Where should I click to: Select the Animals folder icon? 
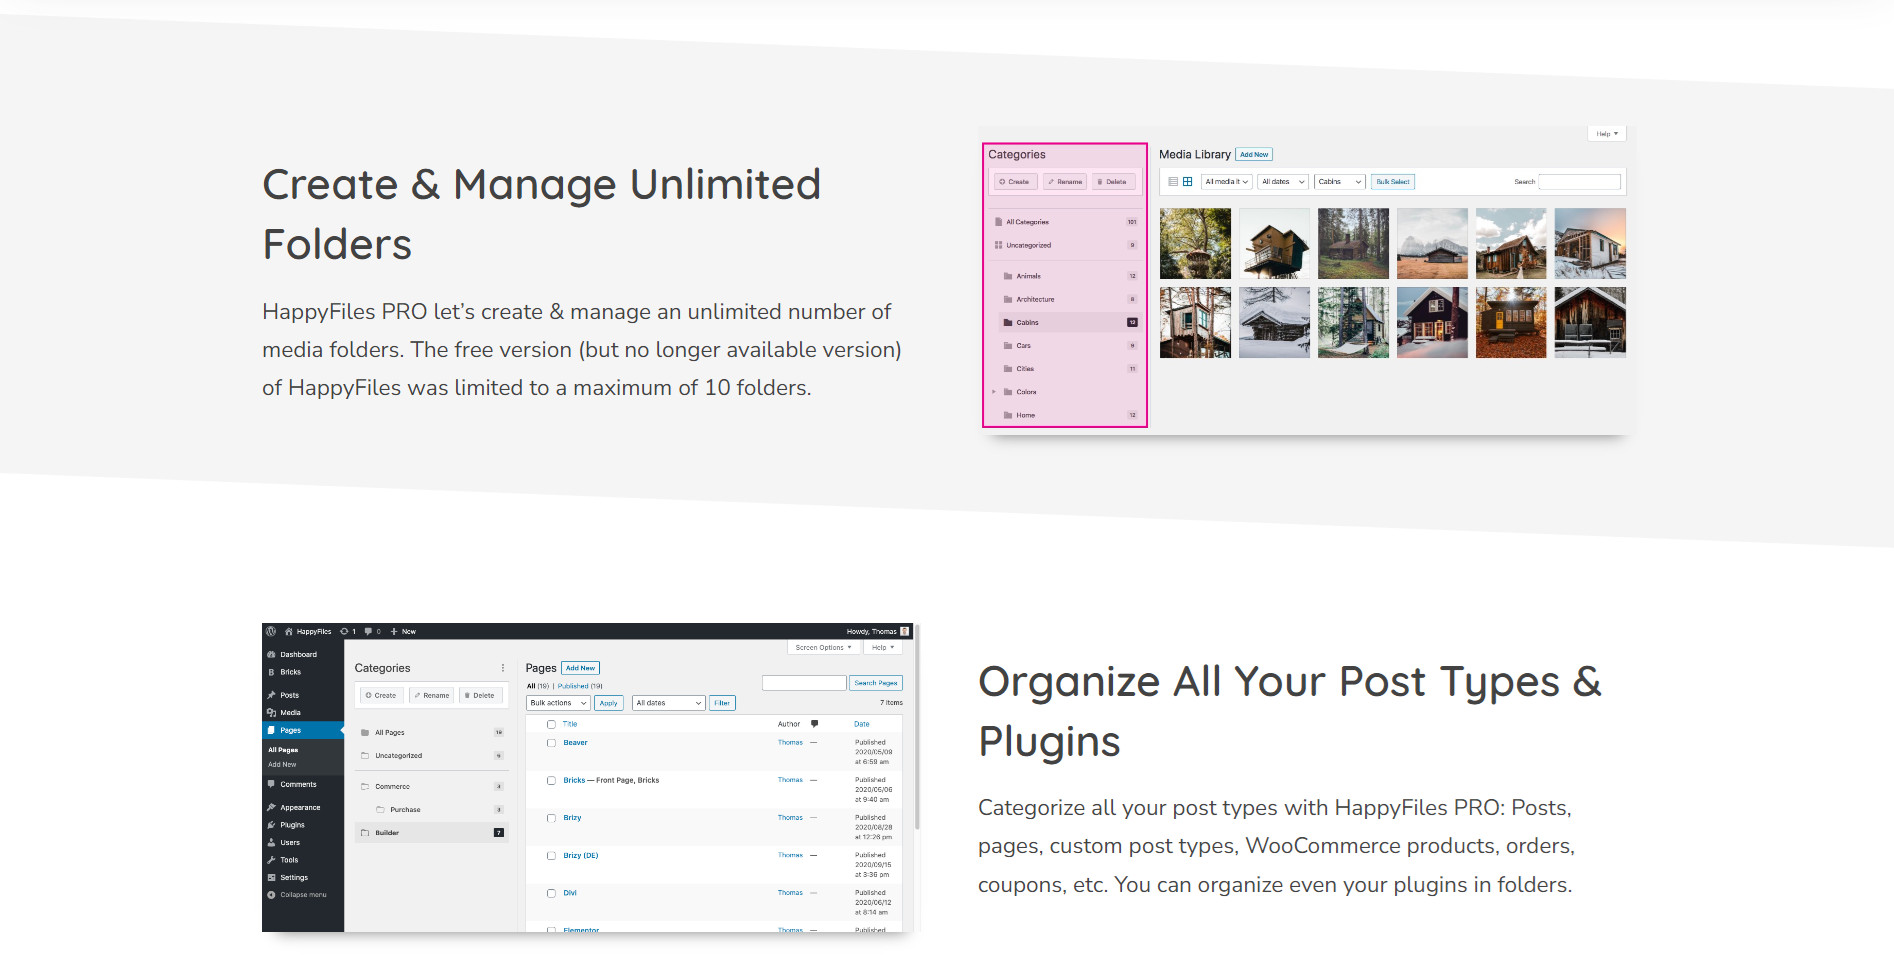[x=1008, y=276]
